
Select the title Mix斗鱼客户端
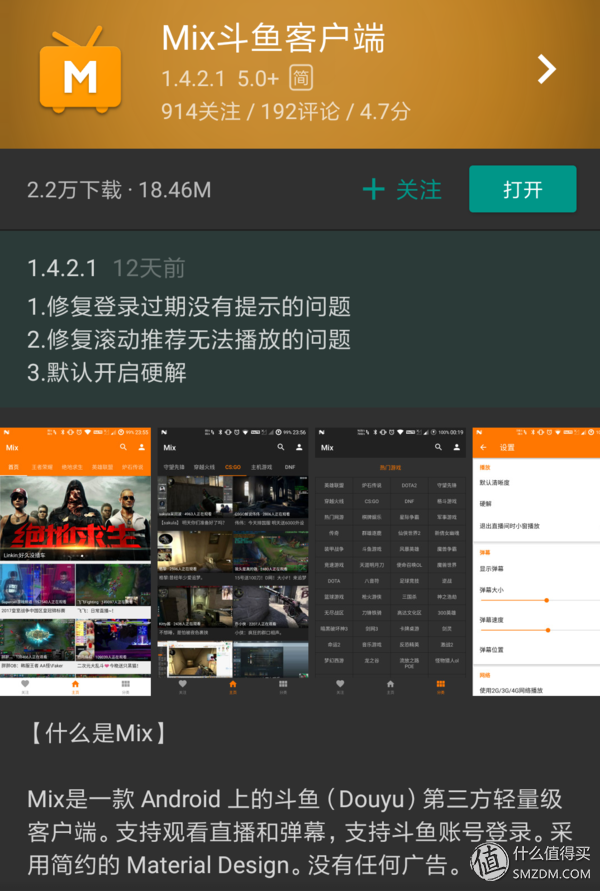[x=273, y=38]
